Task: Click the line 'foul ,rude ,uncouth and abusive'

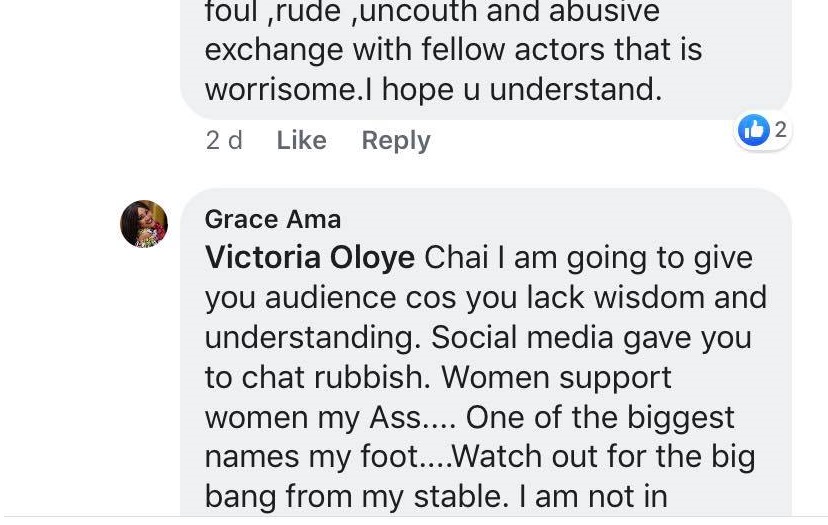Action: [x=432, y=12]
